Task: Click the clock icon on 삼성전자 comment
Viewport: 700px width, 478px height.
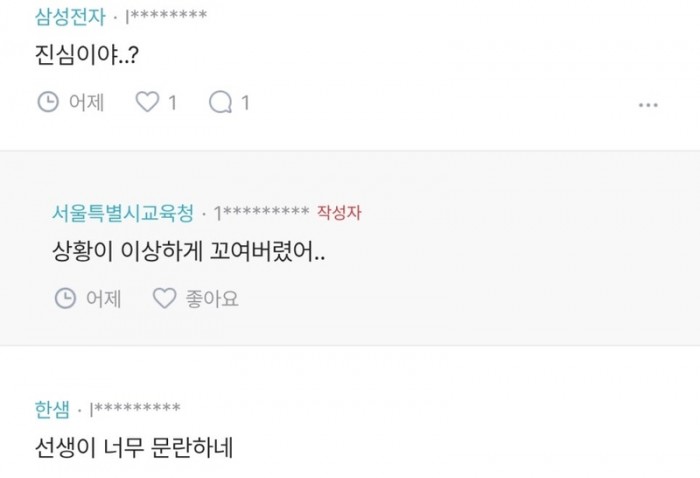Action: [x=48, y=102]
